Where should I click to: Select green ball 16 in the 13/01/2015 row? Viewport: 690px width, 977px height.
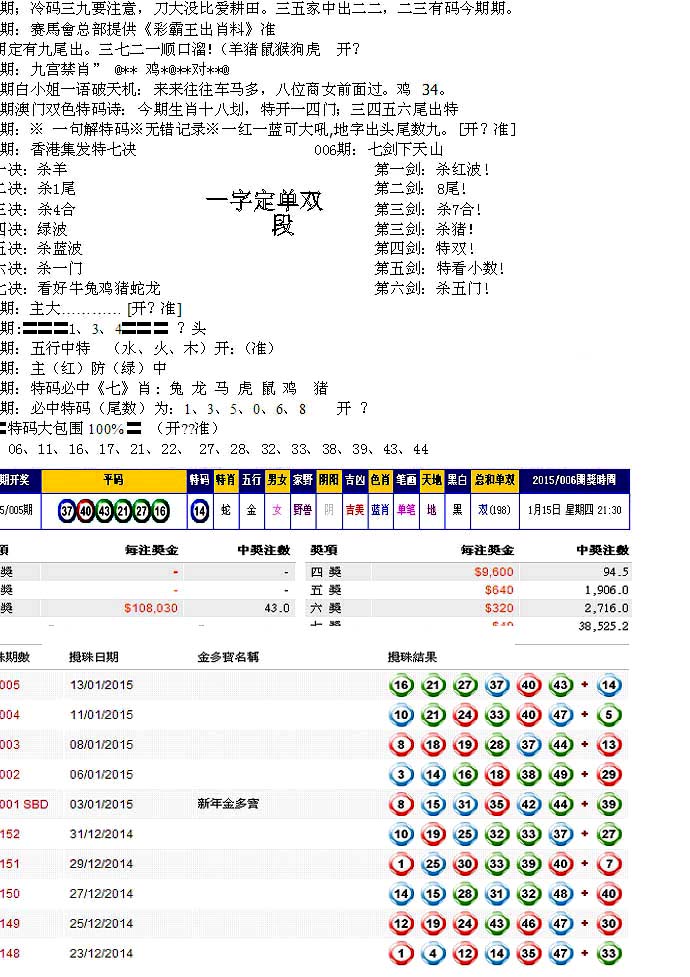[x=401, y=685]
